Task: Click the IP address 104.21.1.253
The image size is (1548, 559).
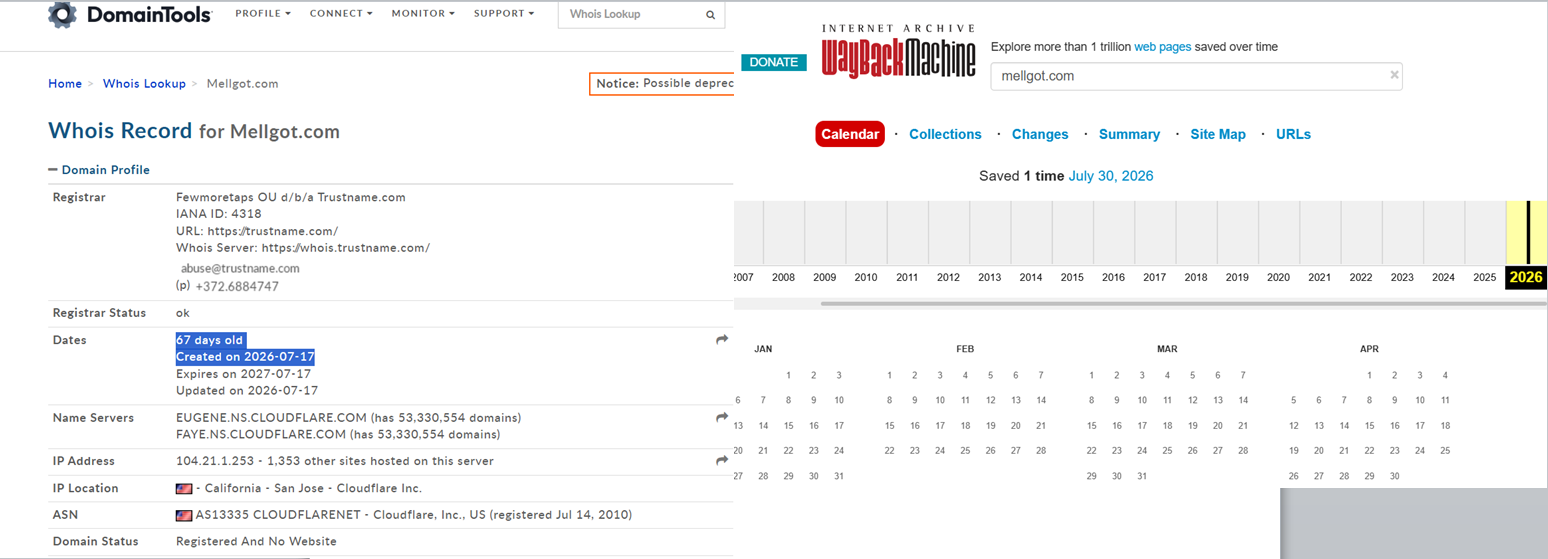Action: (x=215, y=462)
